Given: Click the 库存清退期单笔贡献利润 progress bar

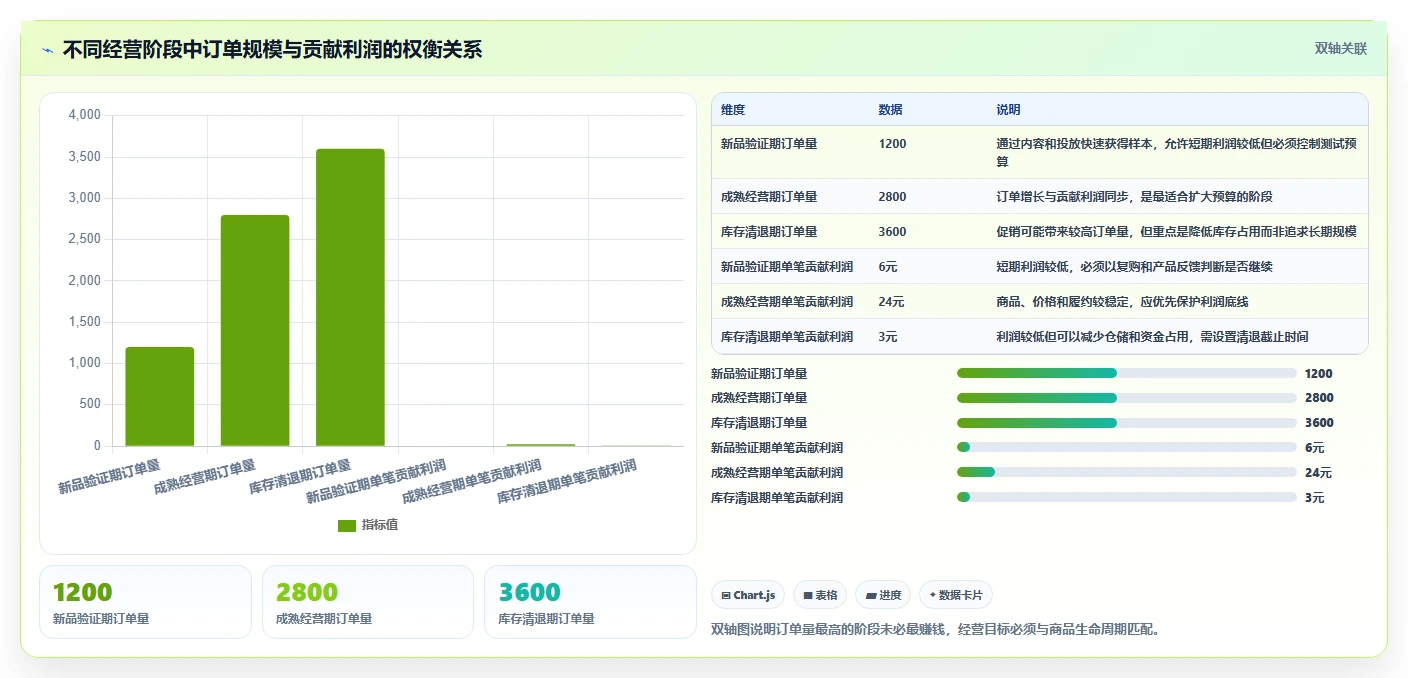Looking at the screenshot, I should click(1127, 497).
